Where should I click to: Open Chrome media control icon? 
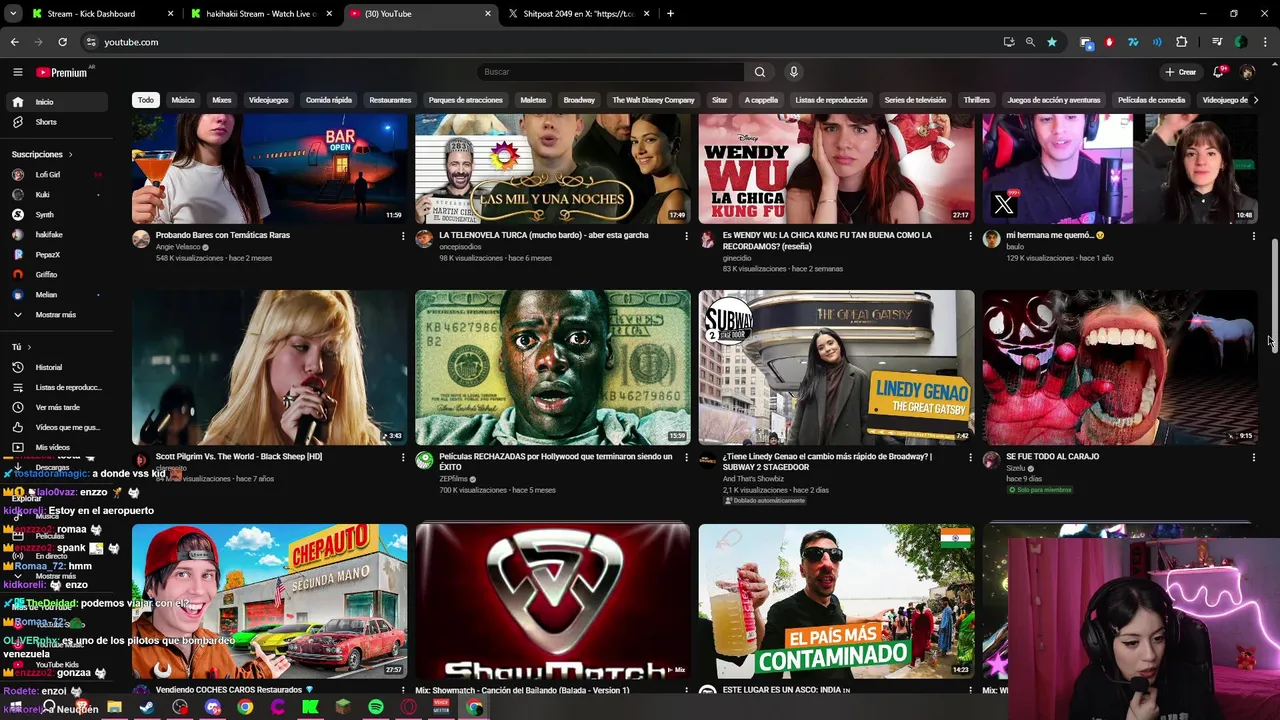tap(1217, 42)
